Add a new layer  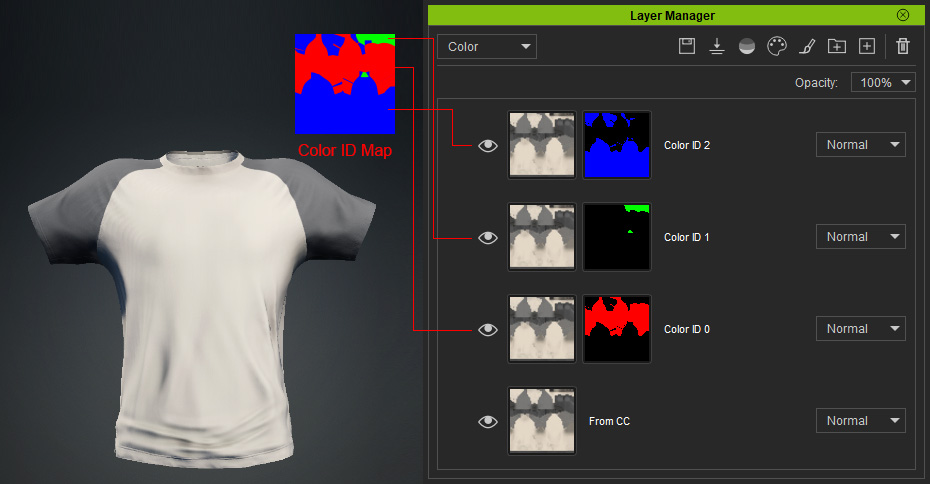867,46
